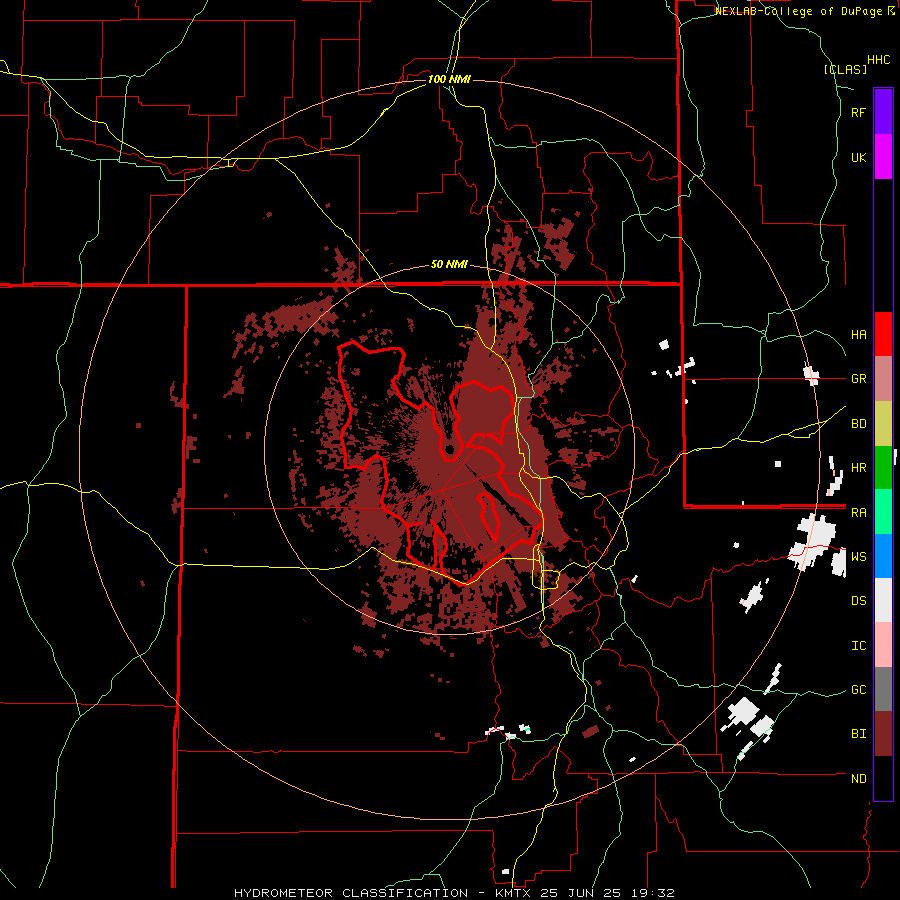Click the IC legend label
The image size is (900, 900).
click(x=858, y=645)
